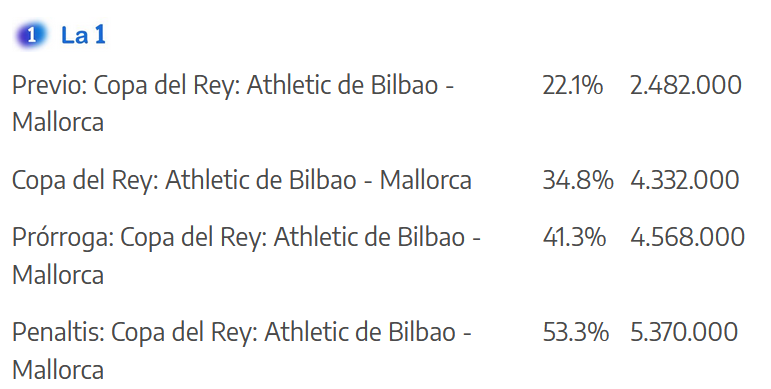Click the 22.1% share value
Viewport: 771px width, 389px height.
(572, 85)
